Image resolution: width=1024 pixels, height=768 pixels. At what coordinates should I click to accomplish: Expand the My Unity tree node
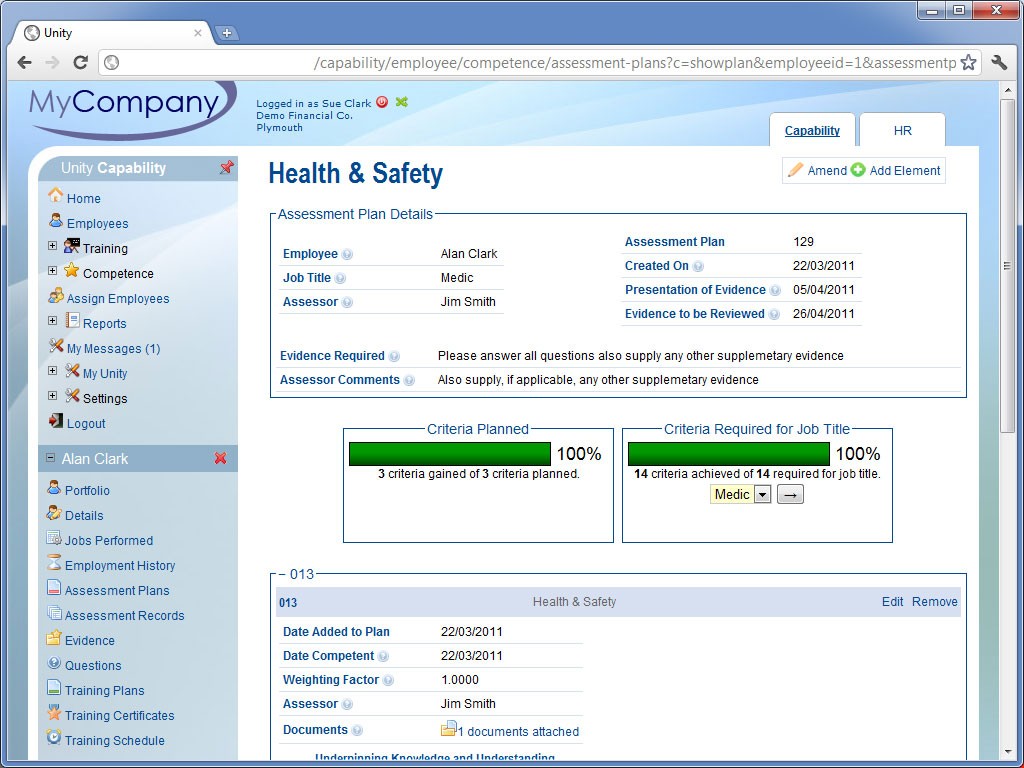pos(52,371)
